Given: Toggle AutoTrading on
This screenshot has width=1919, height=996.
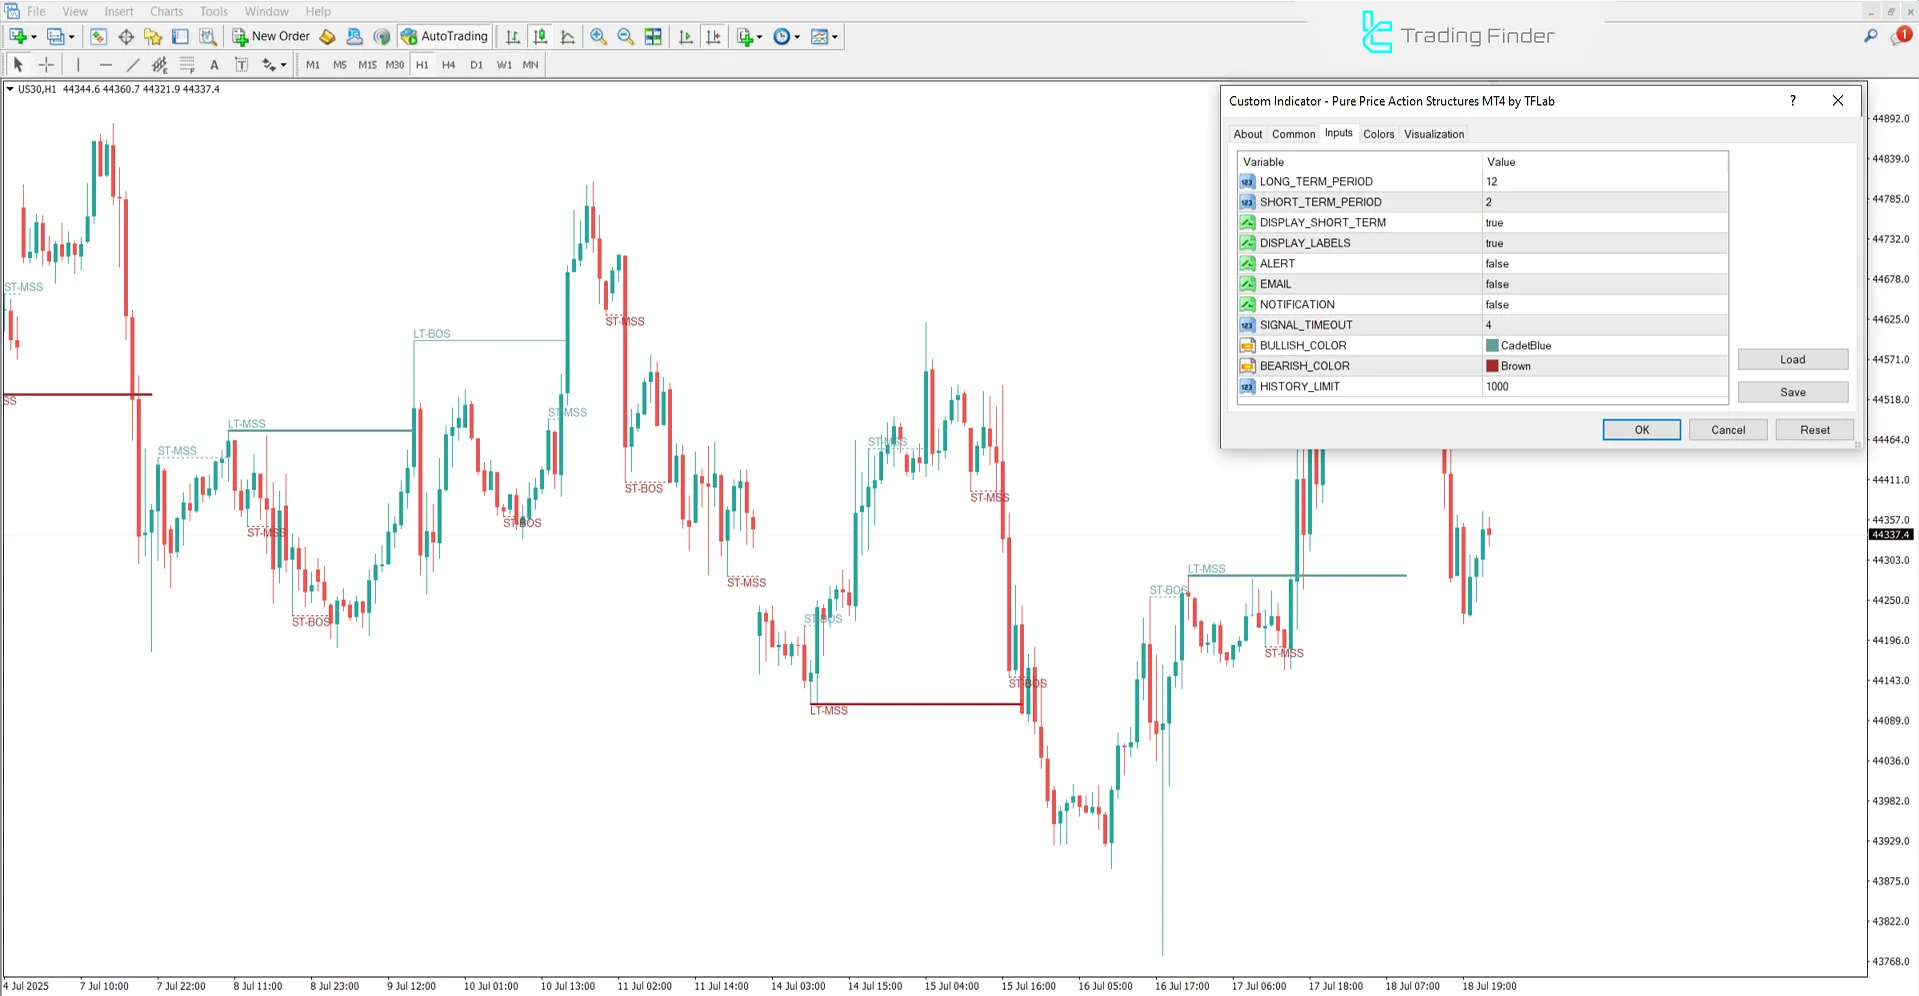Looking at the screenshot, I should pyautogui.click(x=444, y=36).
